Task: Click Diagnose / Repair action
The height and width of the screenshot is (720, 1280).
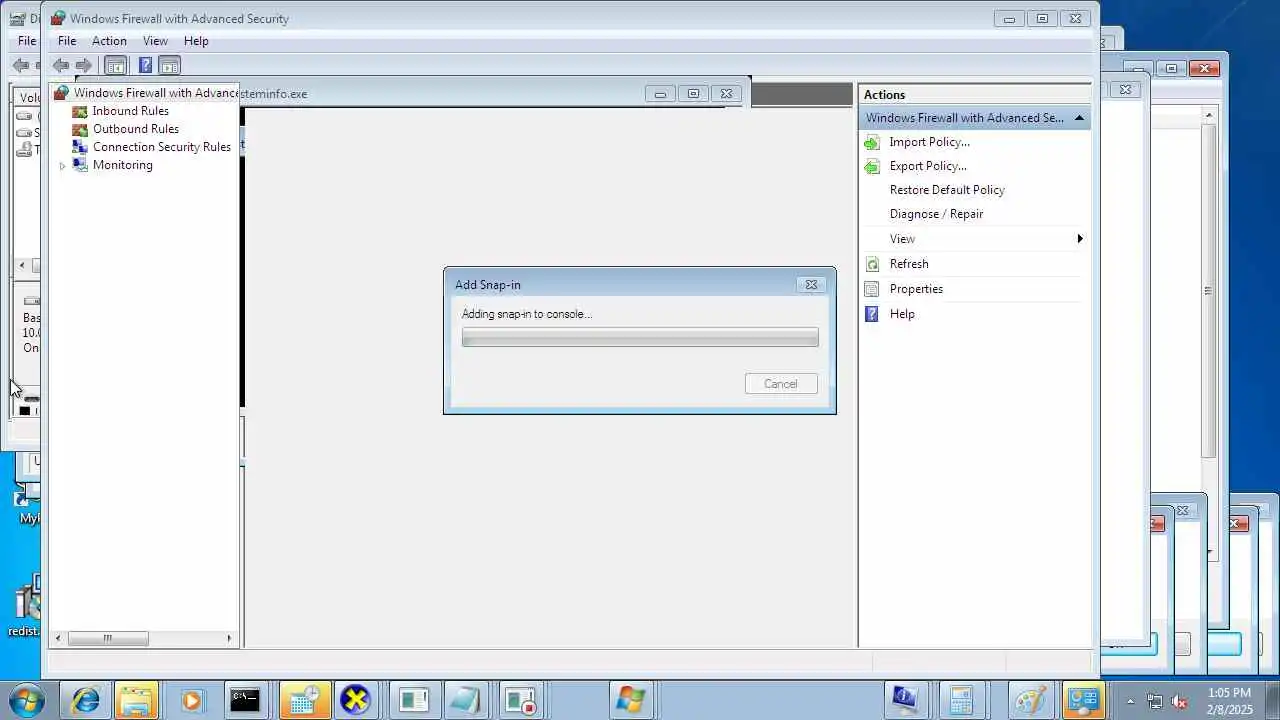Action: point(936,214)
